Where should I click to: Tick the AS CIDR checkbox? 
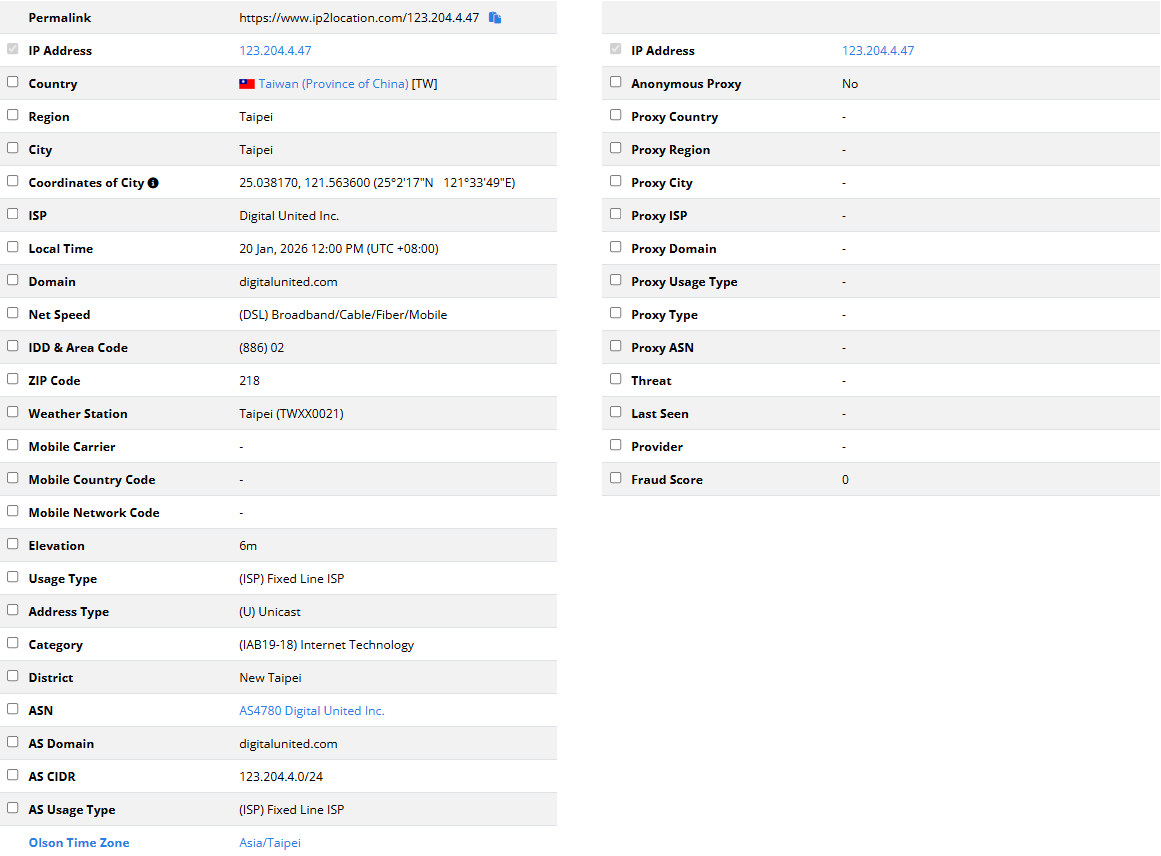13,775
